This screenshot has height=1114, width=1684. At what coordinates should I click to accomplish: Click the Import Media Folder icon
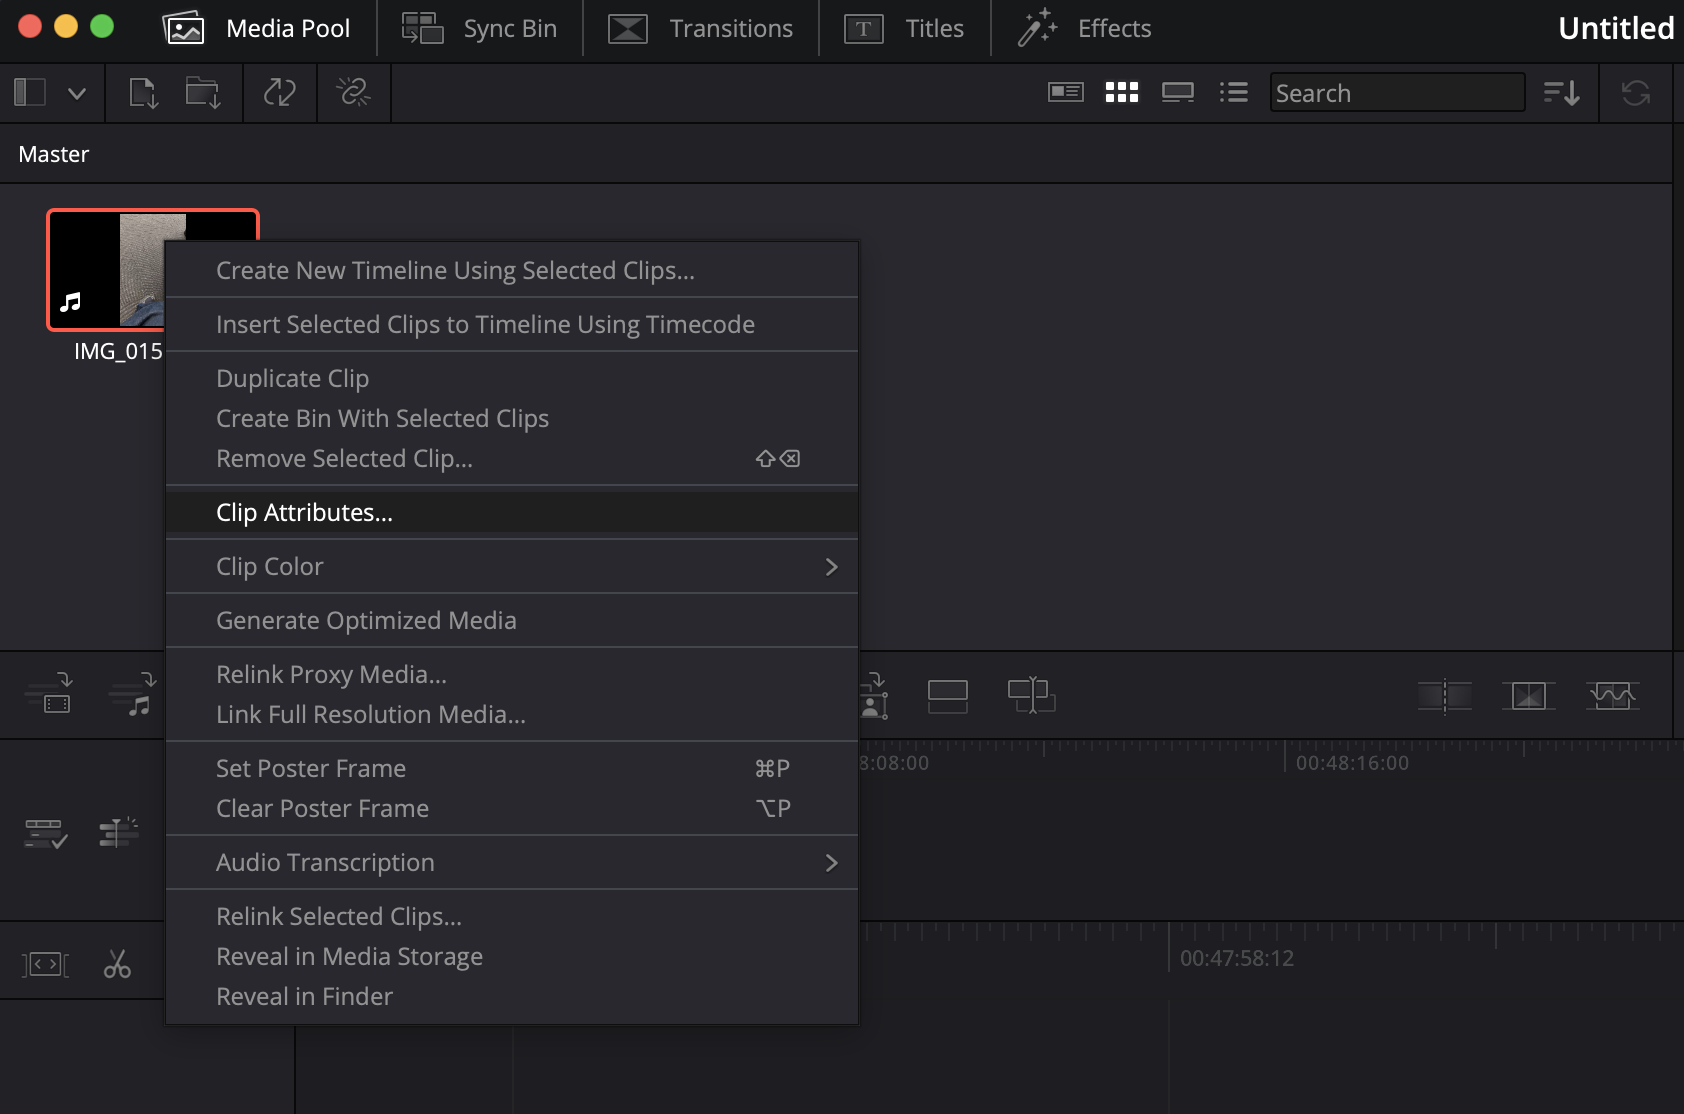[x=203, y=93]
